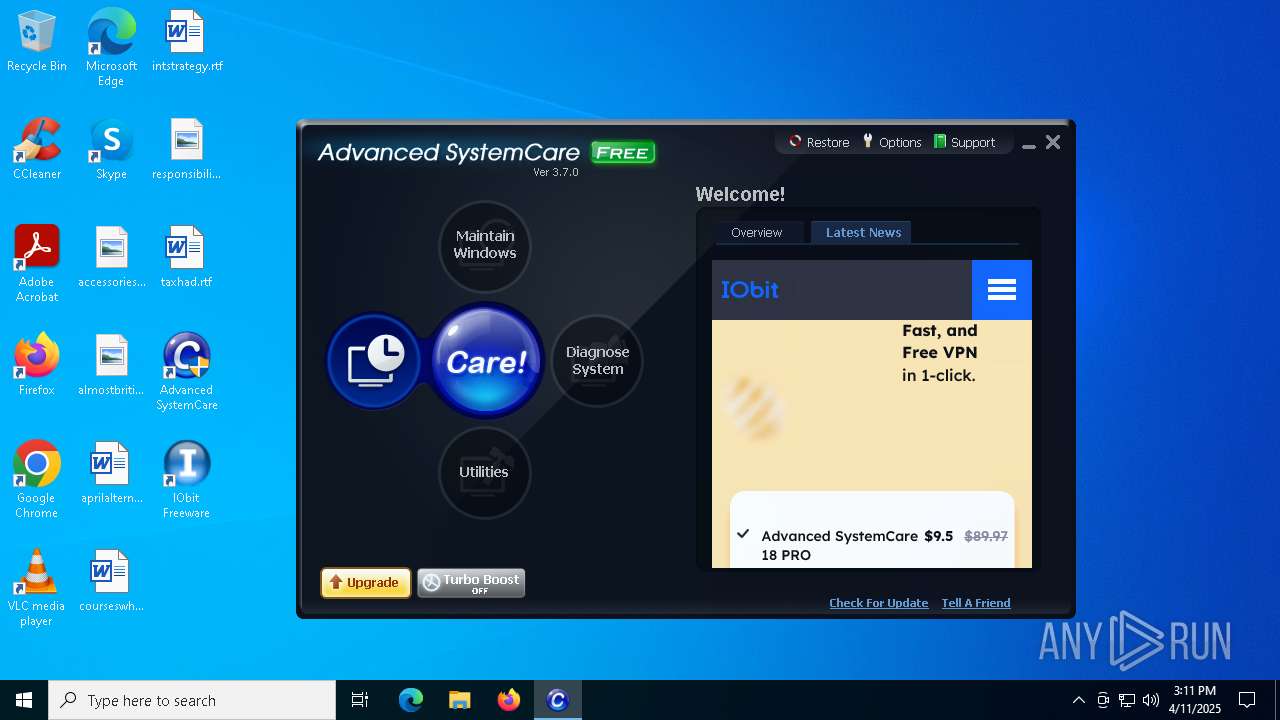Select the Advanced SystemCare desktop shortcut
This screenshot has width=1280, height=720.
(187, 372)
